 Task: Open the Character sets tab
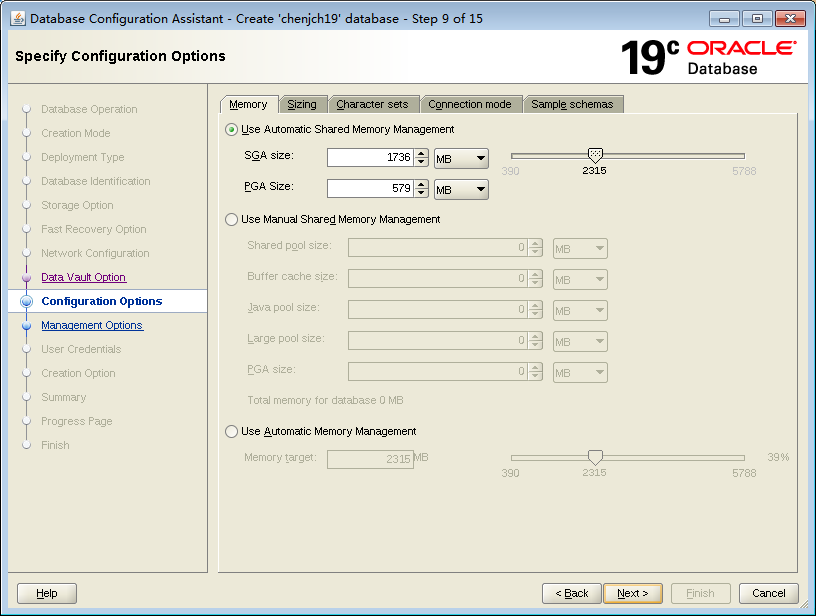click(x=374, y=103)
